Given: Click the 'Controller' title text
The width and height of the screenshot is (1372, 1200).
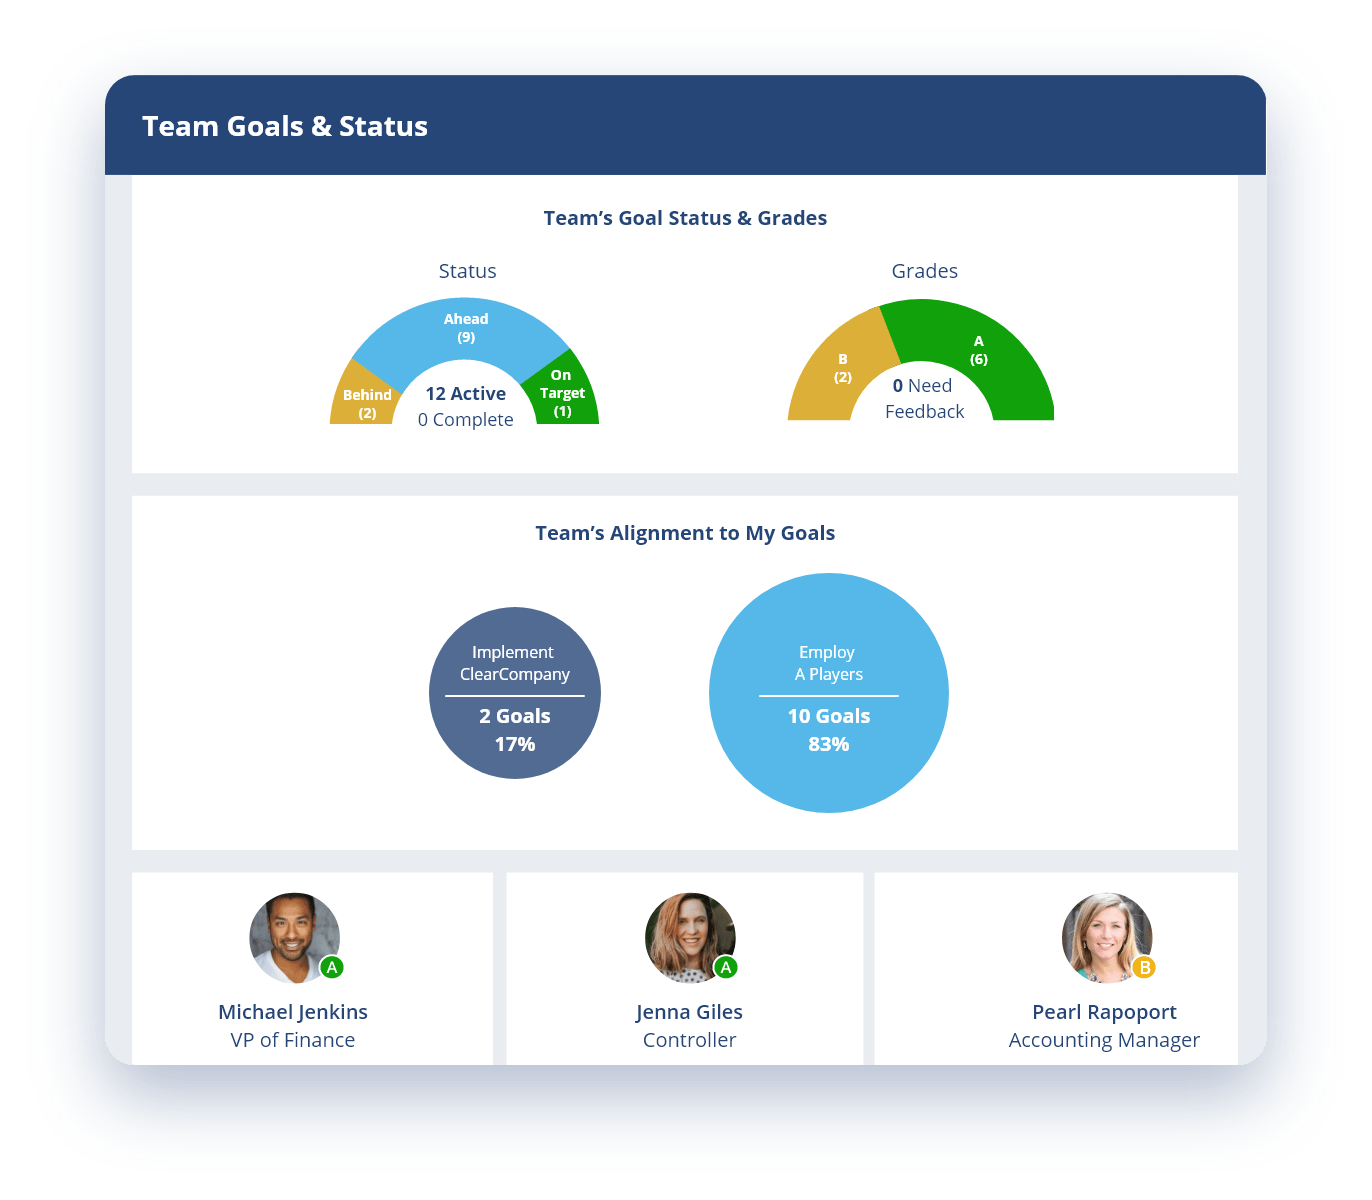Looking at the screenshot, I should (689, 1040).
